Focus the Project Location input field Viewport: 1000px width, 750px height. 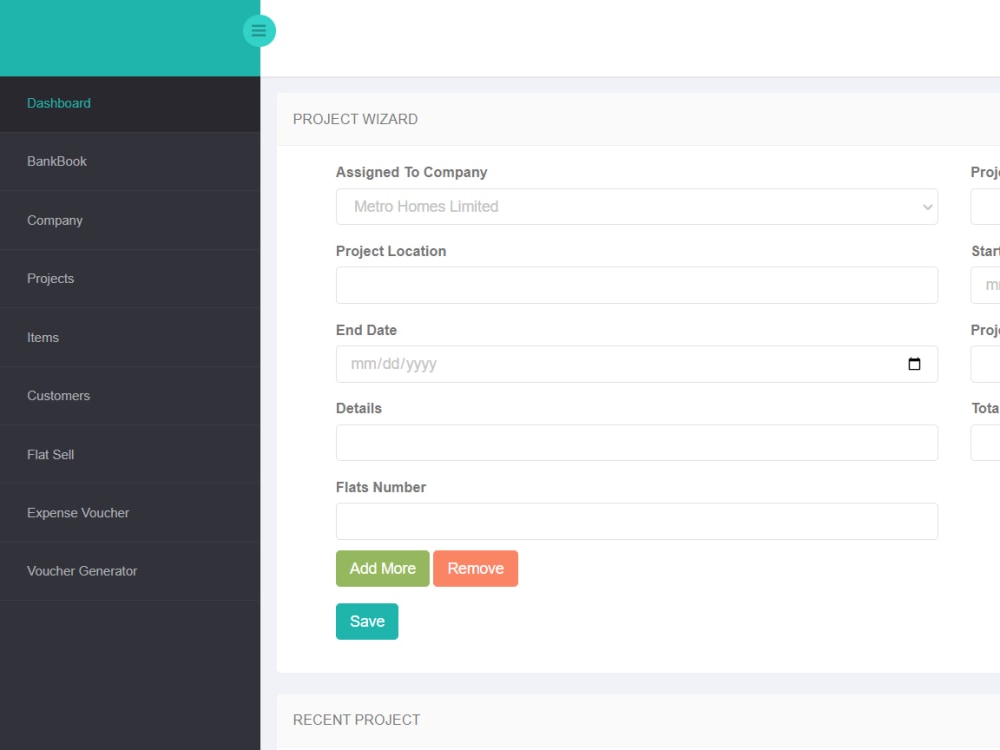click(x=636, y=285)
